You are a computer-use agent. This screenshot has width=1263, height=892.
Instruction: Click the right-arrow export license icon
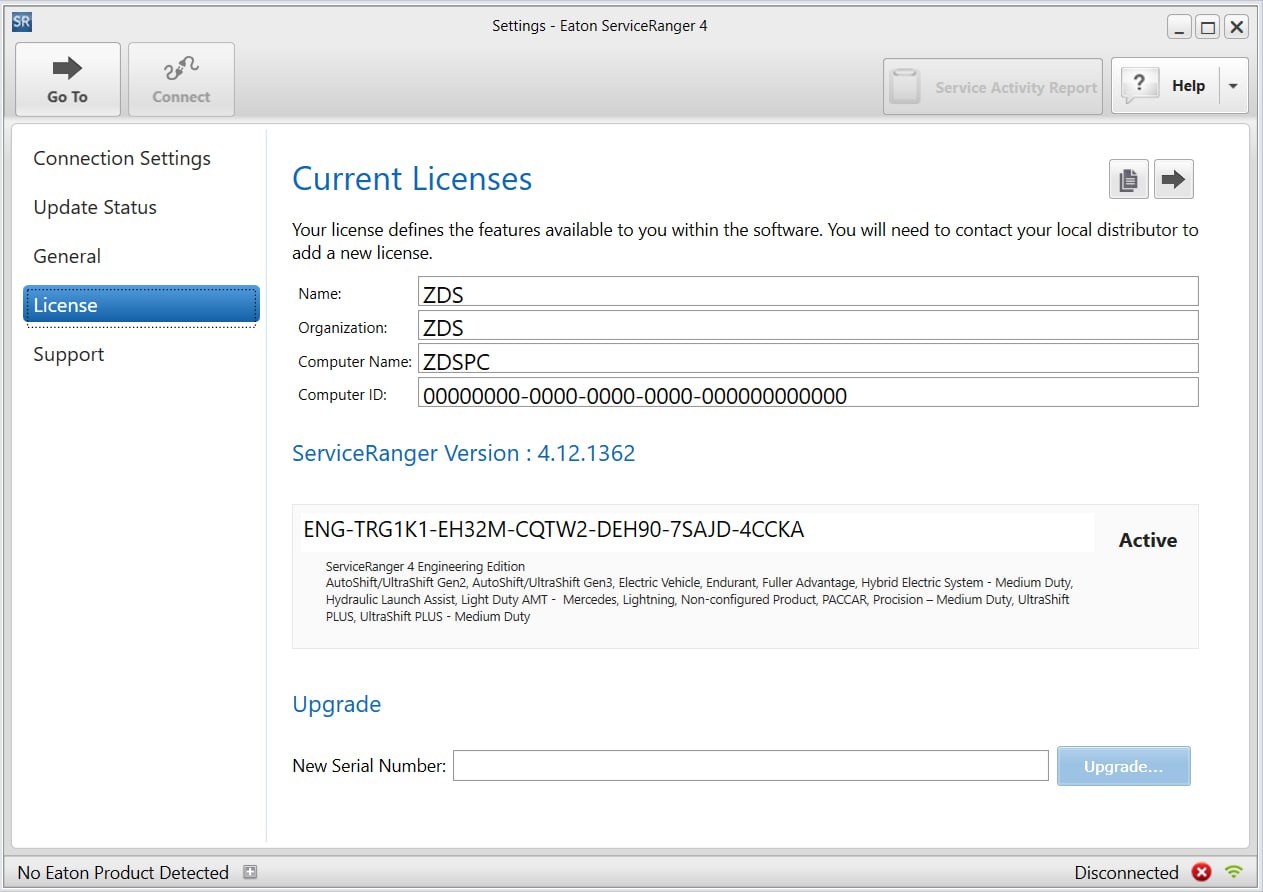[x=1174, y=180]
